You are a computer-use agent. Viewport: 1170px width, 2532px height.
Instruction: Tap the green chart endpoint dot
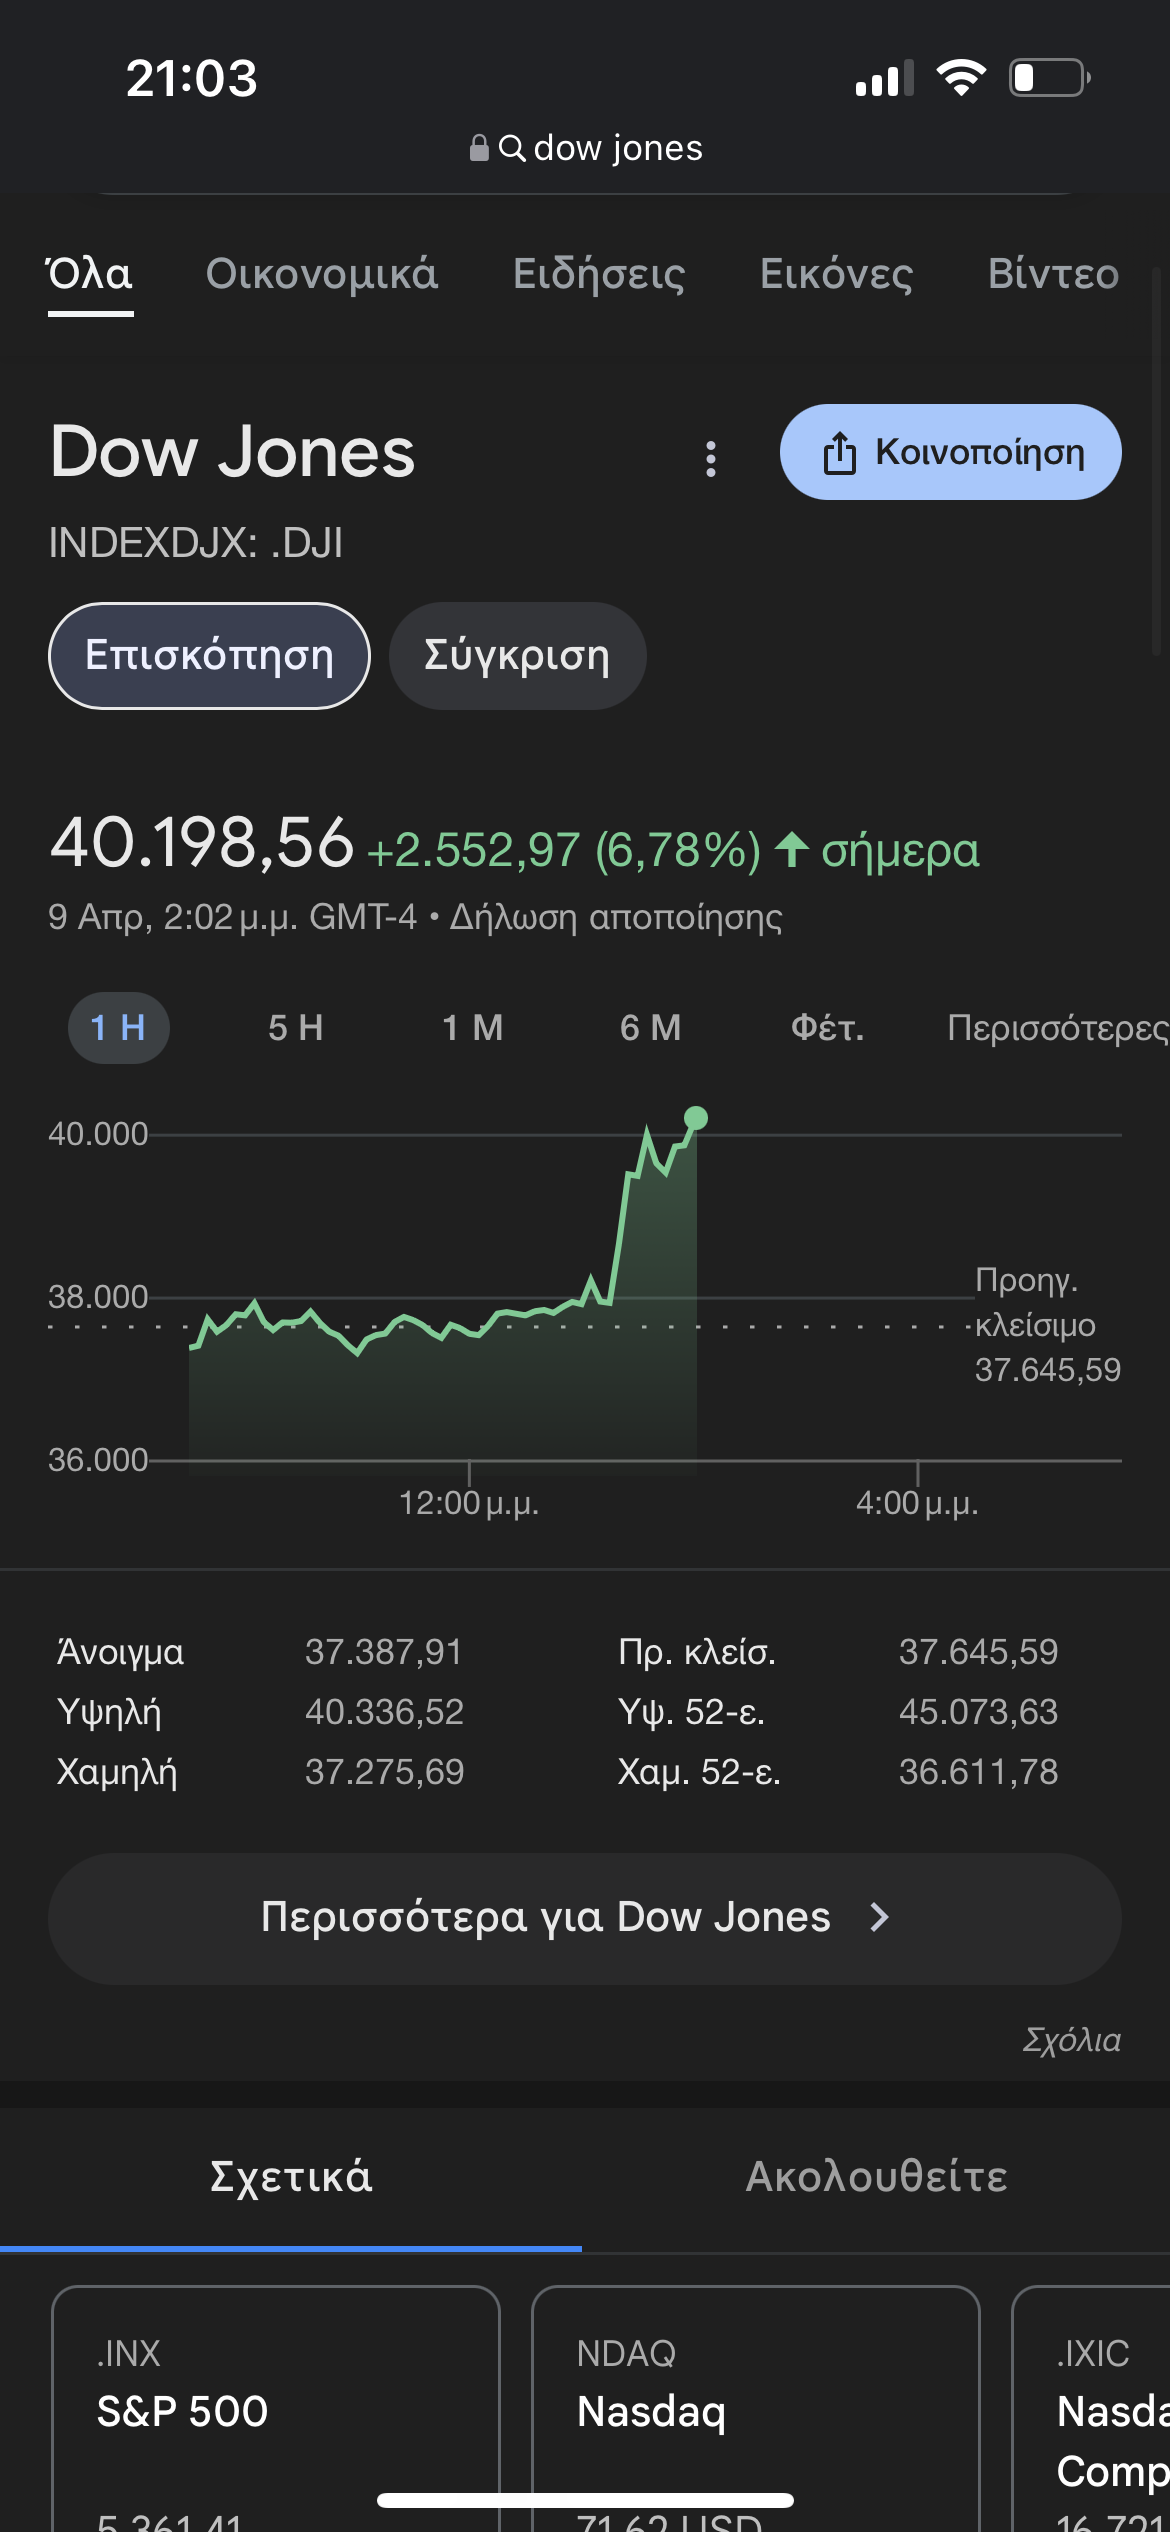click(696, 1118)
